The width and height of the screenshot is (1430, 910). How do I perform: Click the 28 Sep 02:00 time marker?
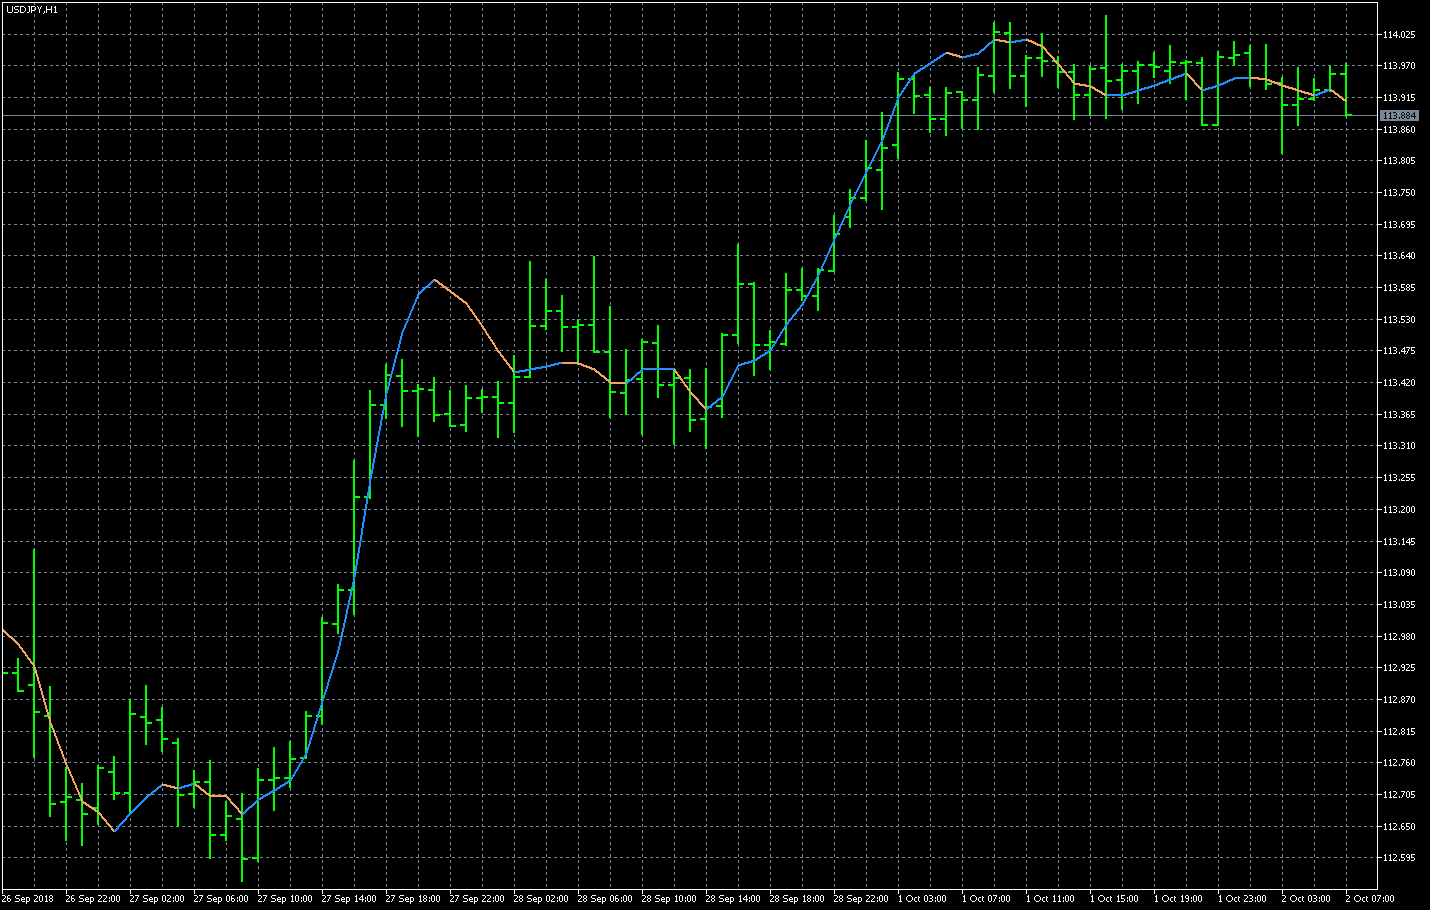pos(541,899)
